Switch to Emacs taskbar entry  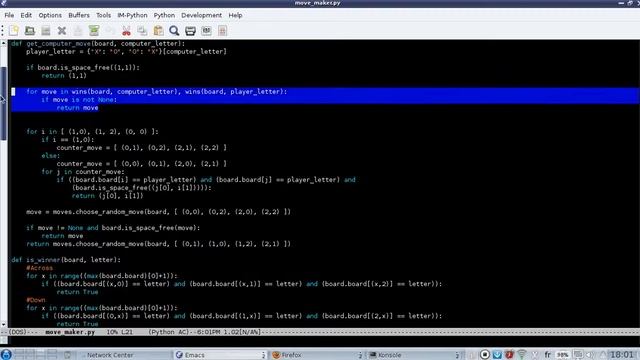[220, 355]
